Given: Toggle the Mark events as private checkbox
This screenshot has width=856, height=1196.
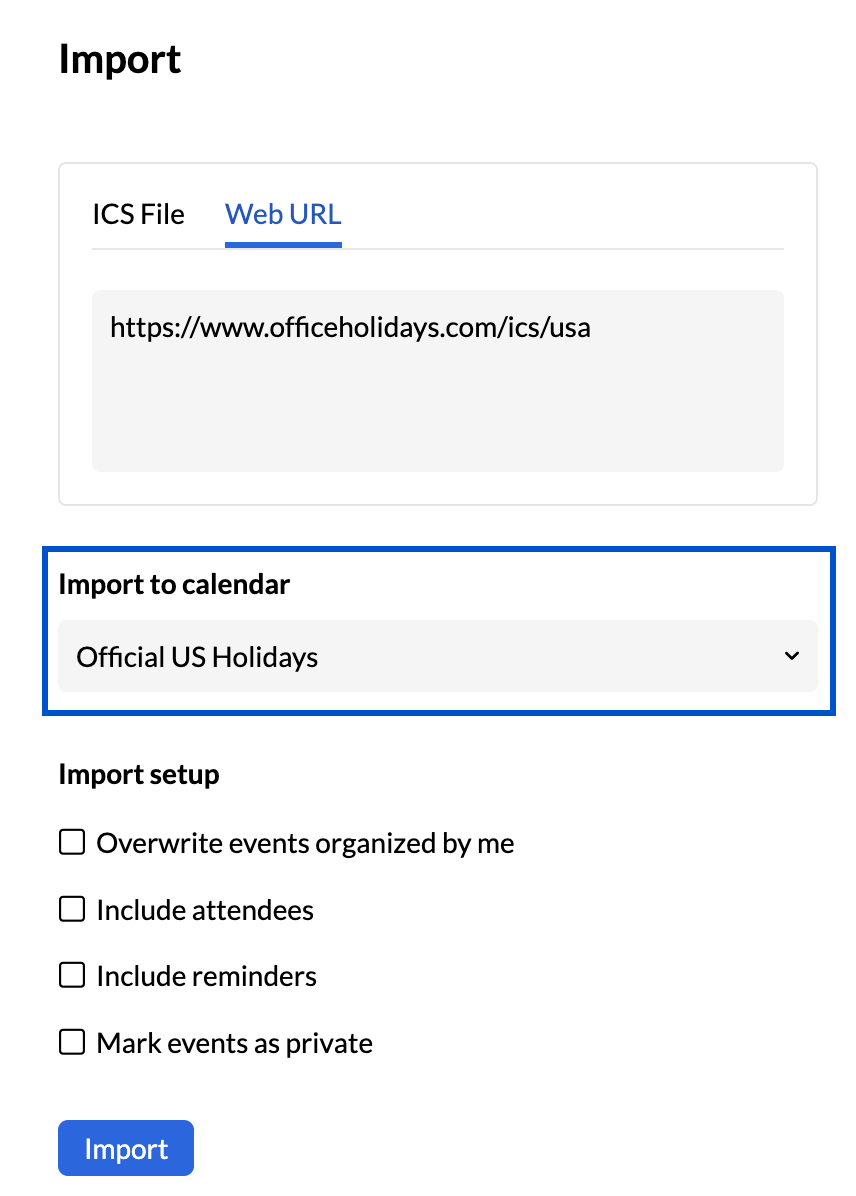Looking at the screenshot, I should (x=72, y=1043).
